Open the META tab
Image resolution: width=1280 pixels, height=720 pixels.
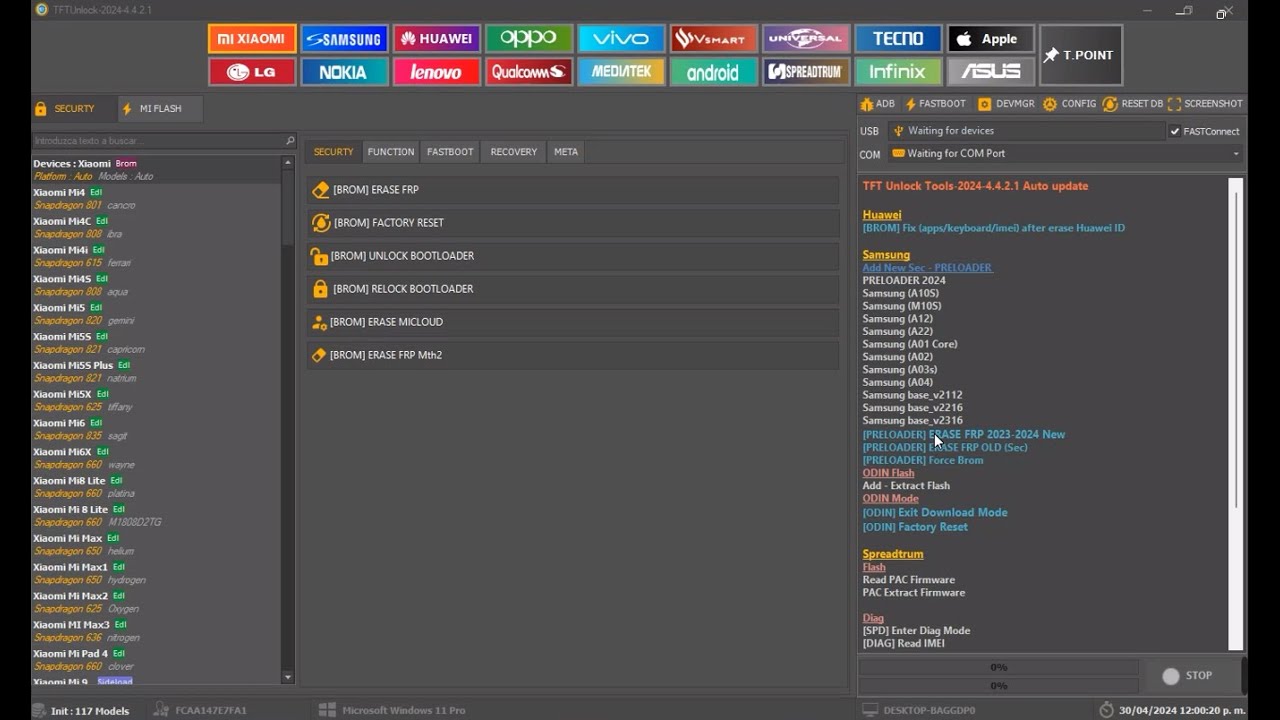[x=566, y=152]
